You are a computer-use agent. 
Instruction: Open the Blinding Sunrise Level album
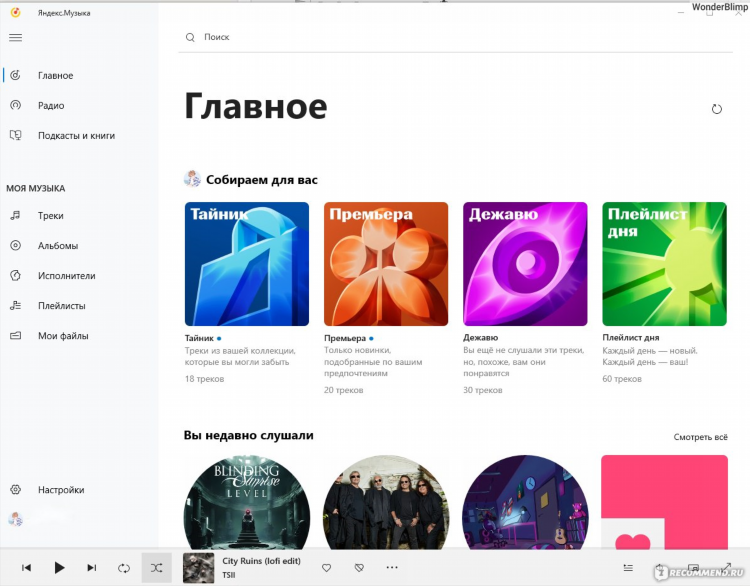coord(247,502)
